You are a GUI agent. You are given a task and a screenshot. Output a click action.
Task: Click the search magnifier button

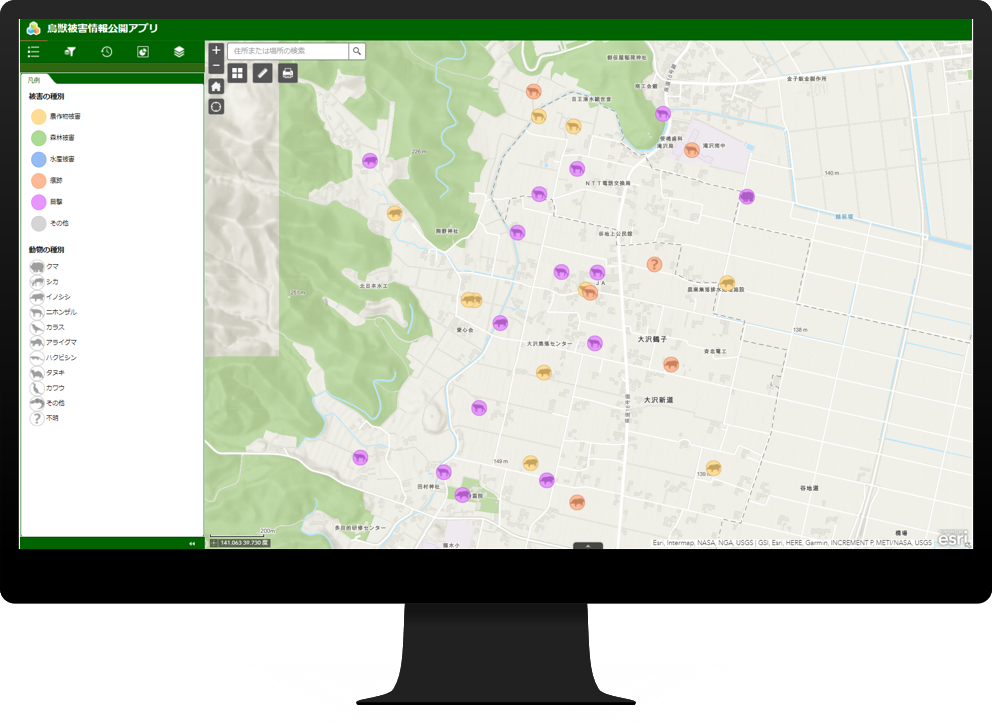(x=357, y=50)
